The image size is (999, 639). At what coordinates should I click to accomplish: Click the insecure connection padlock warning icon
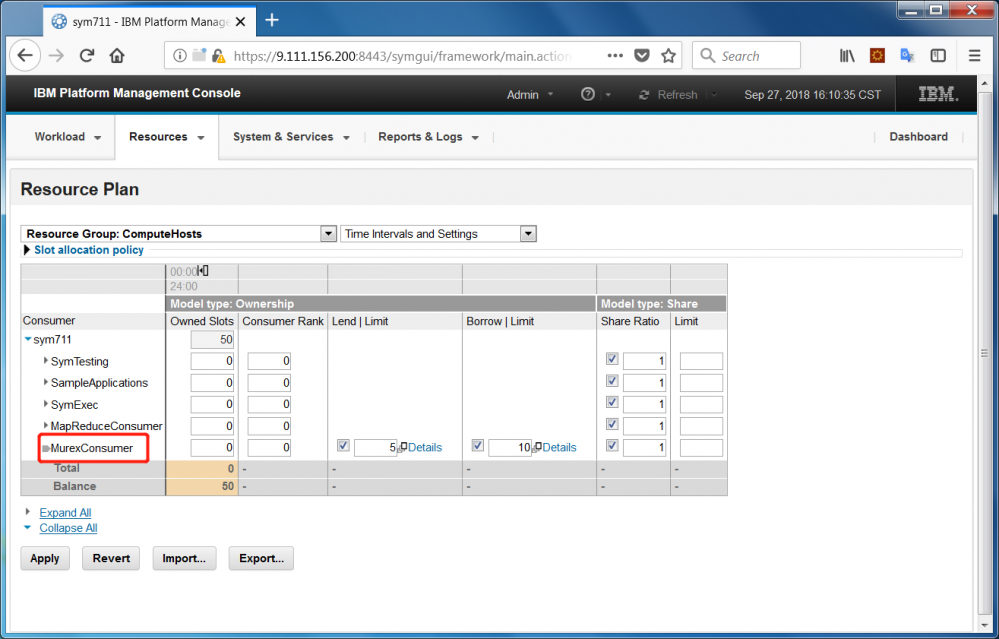click(x=219, y=56)
